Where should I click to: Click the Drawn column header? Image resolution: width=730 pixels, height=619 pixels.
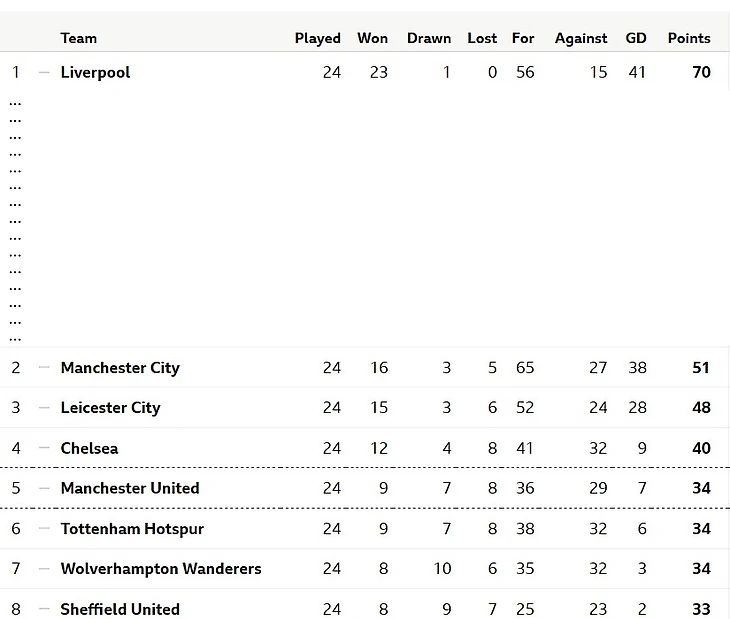(429, 38)
